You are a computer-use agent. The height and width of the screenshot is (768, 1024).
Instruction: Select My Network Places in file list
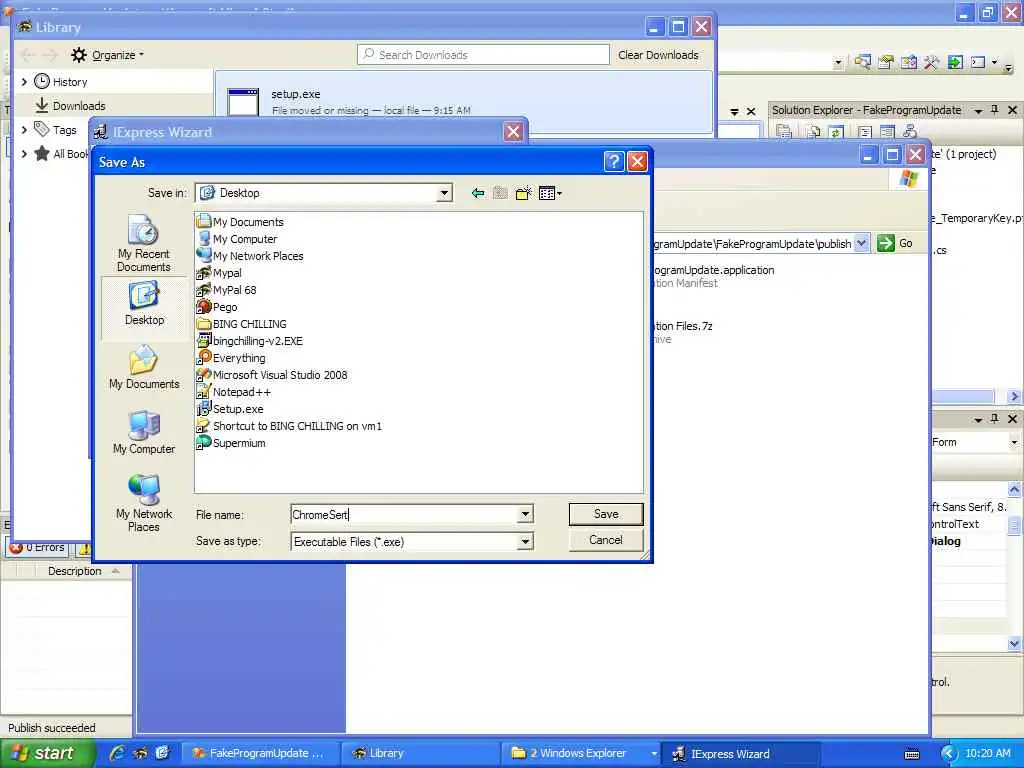coord(250,255)
